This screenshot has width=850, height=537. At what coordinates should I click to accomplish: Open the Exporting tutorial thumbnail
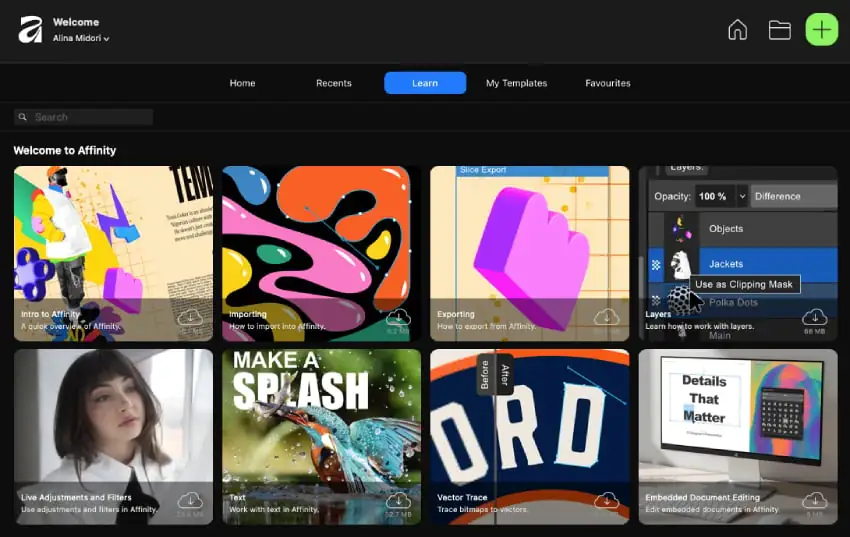pos(530,254)
